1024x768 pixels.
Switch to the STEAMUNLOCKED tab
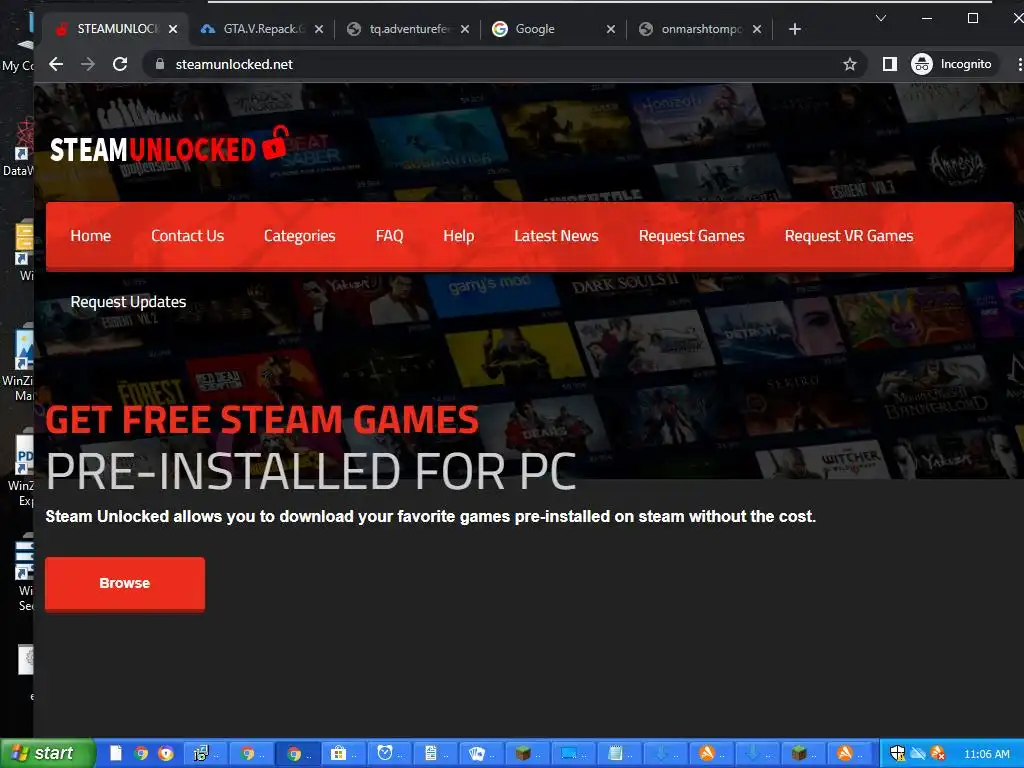(x=118, y=29)
